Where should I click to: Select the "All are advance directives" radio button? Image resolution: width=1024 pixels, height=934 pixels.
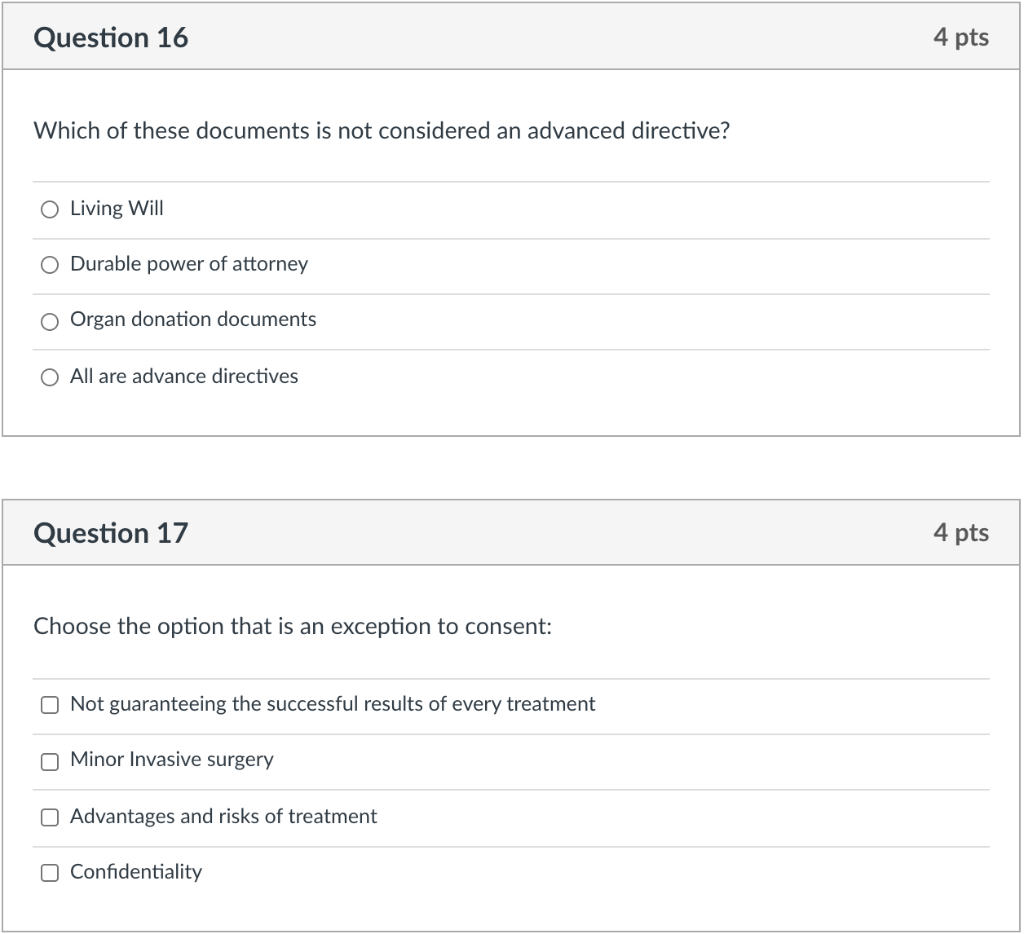click(48, 377)
